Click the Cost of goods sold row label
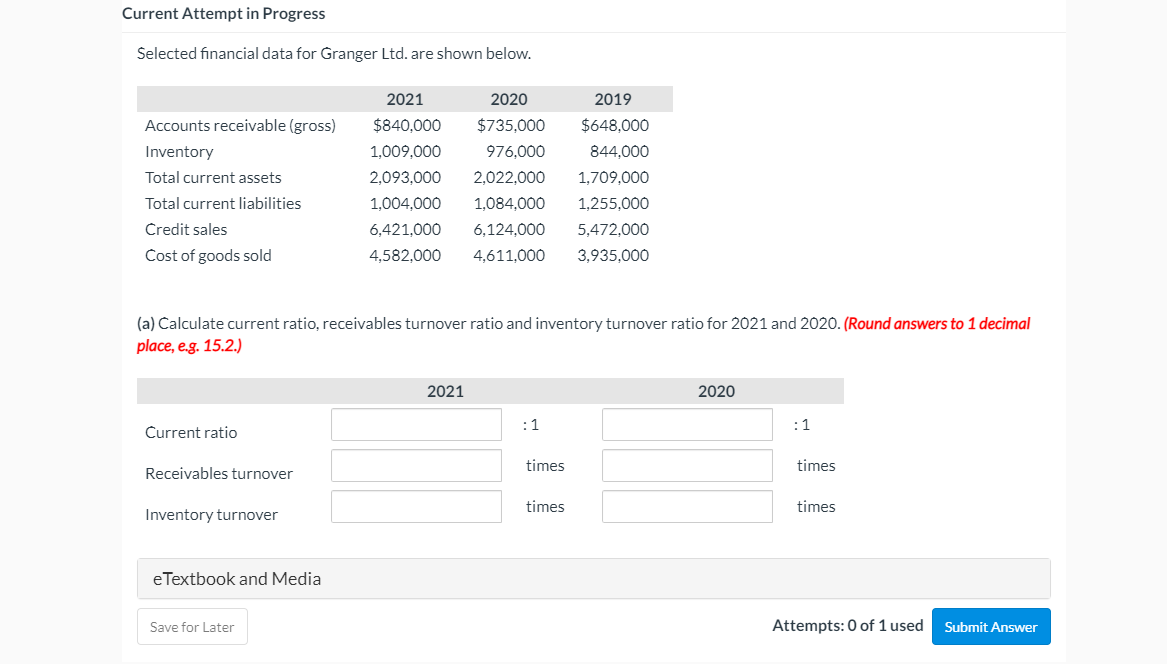 [208, 255]
